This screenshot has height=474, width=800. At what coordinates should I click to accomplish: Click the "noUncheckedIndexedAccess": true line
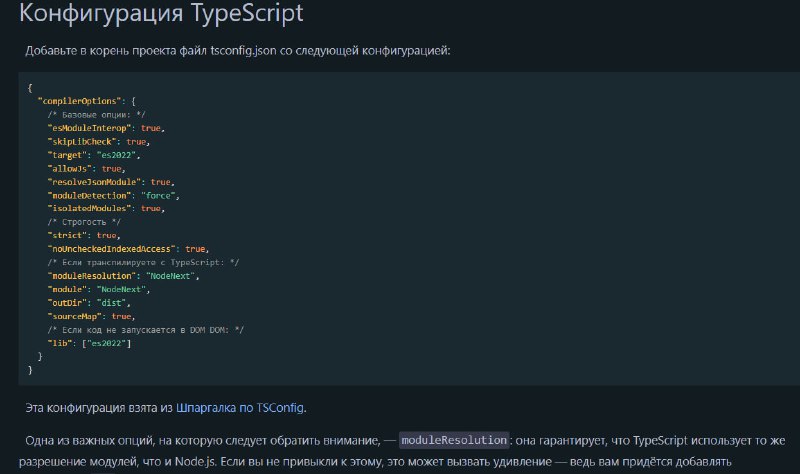pos(128,249)
